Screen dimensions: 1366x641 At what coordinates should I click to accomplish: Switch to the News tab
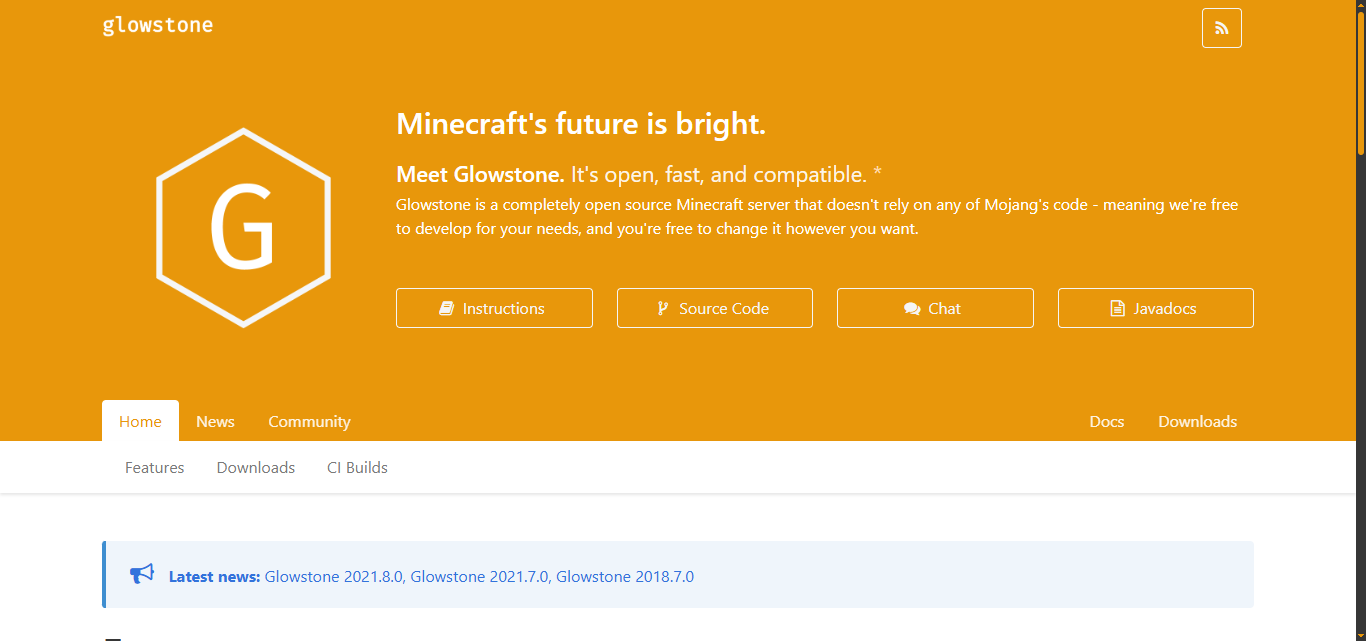[x=215, y=421]
